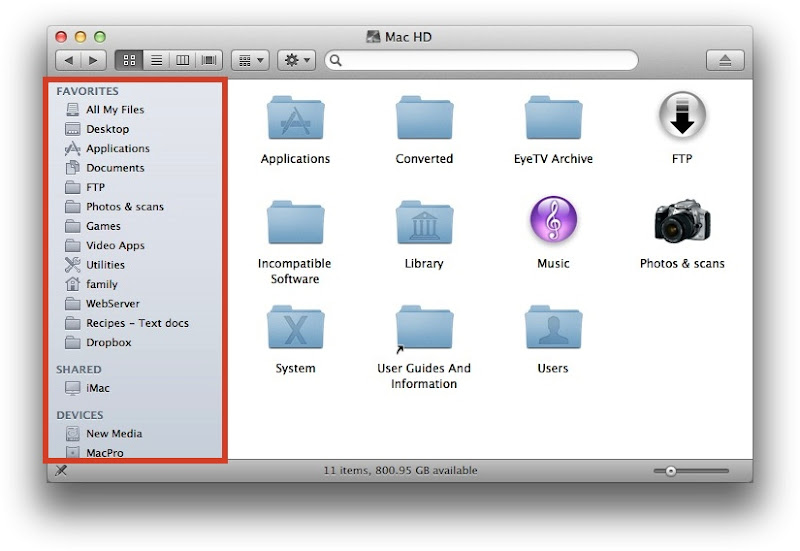
Task: Switch to column view
Action: pos(183,60)
